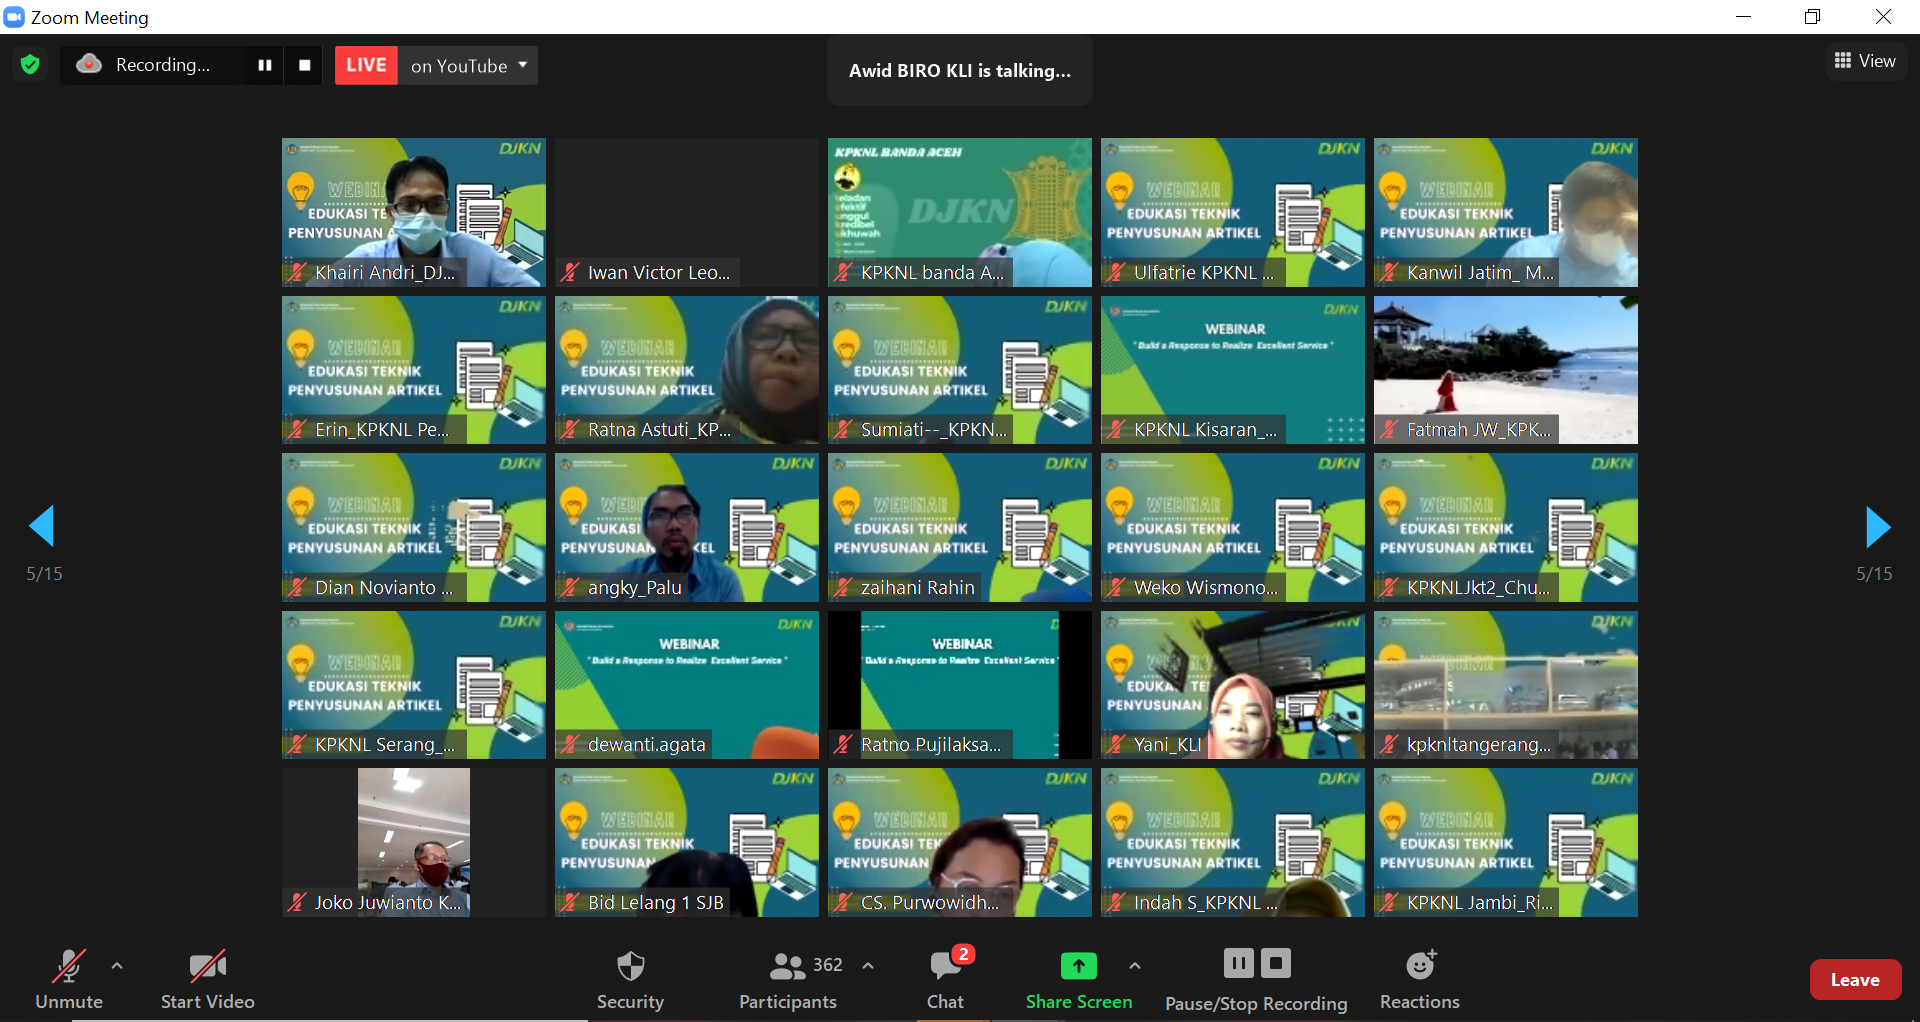
Task: Select Yani_KLI participant video tile
Action: pos(1232,685)
